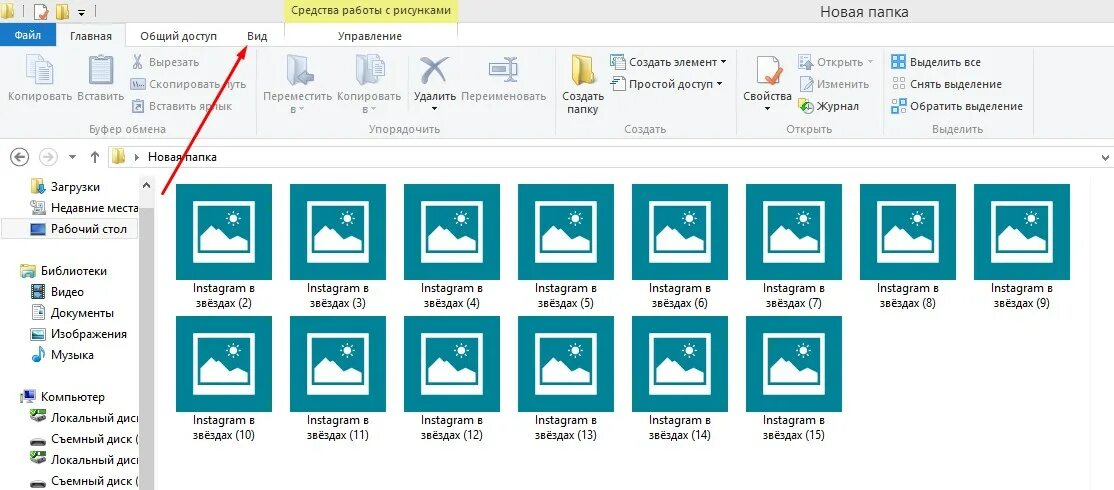Click quick access properties icon in title bar
This screenshot has height=490, width=1114.
(41, 11)
